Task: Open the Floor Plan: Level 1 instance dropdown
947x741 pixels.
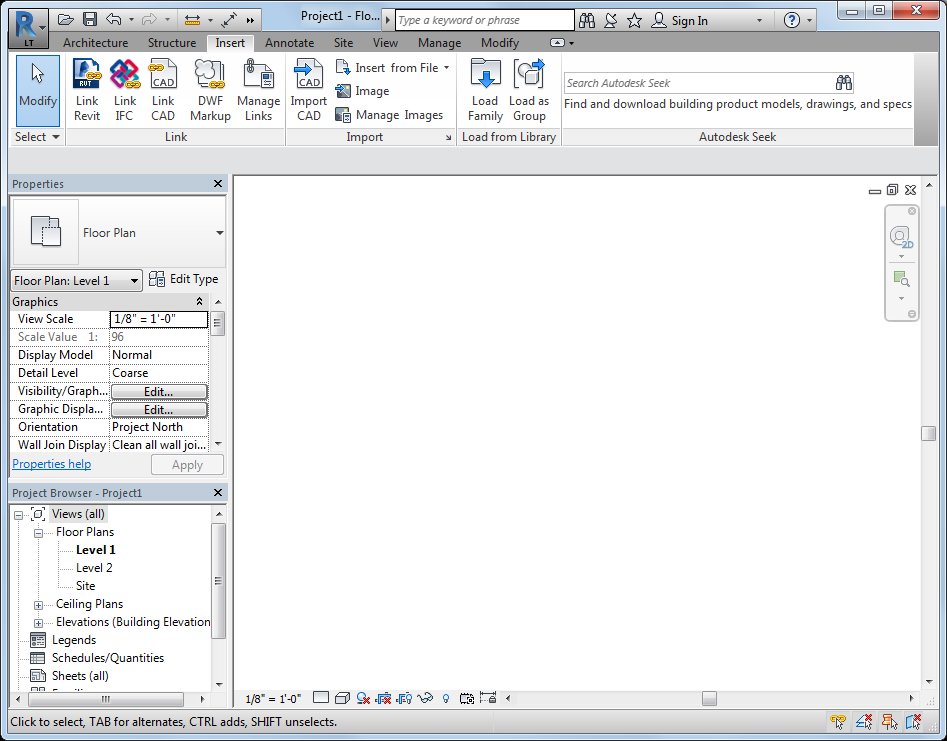Action: click(134, 281)
